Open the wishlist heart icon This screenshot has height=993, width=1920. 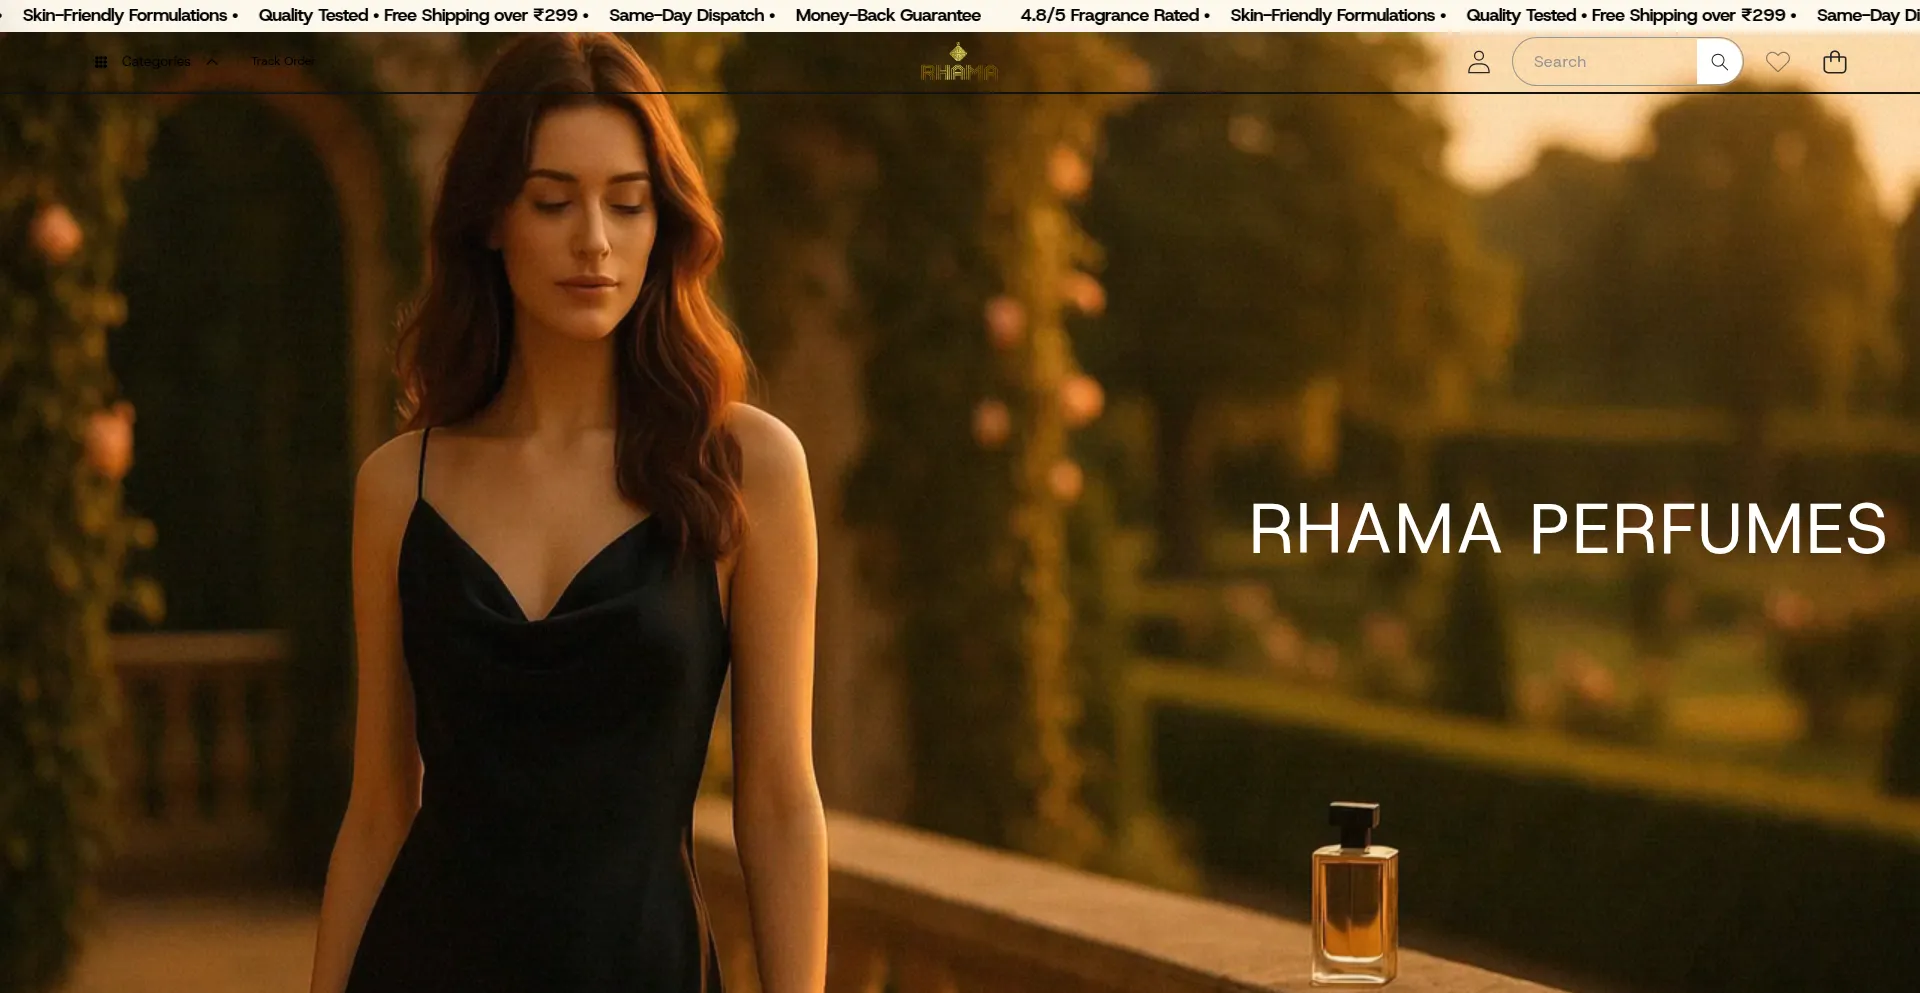pyautogui.click(x=1778, y=62)
